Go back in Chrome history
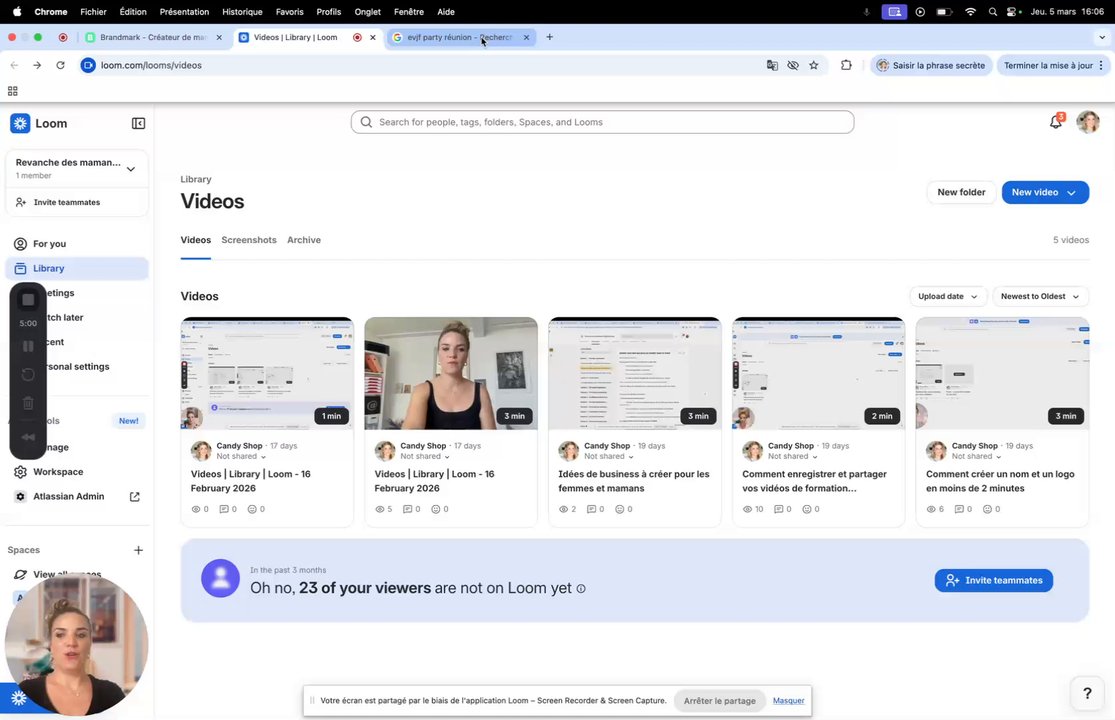This screenshot has height=720, width=1115. point(14,65)
